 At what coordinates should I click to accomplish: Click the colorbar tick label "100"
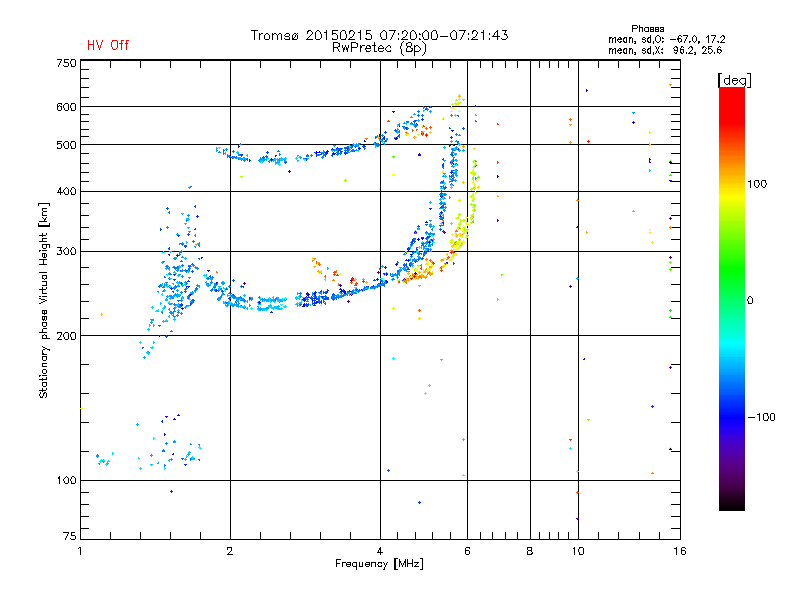click(757, 184)
